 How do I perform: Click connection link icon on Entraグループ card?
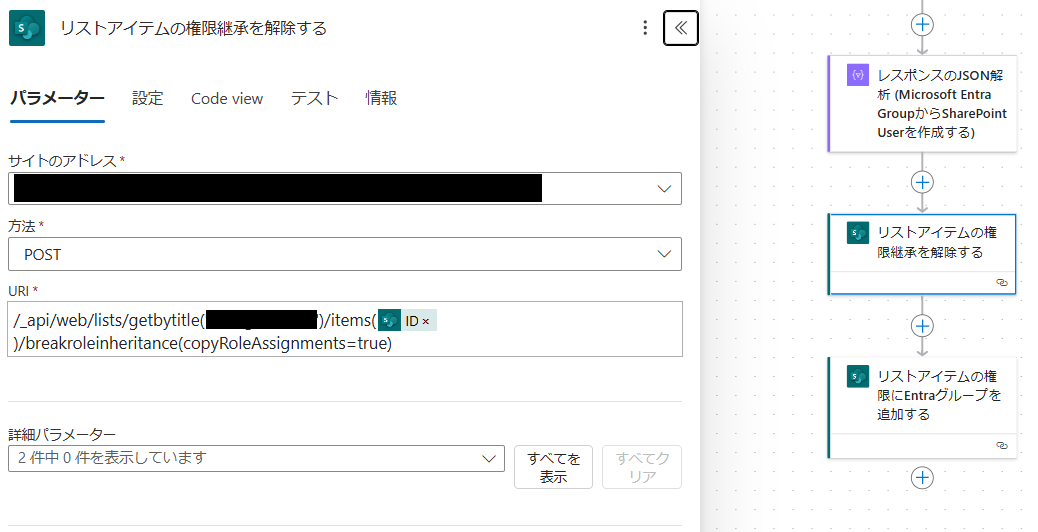(x=1002, y=445)
